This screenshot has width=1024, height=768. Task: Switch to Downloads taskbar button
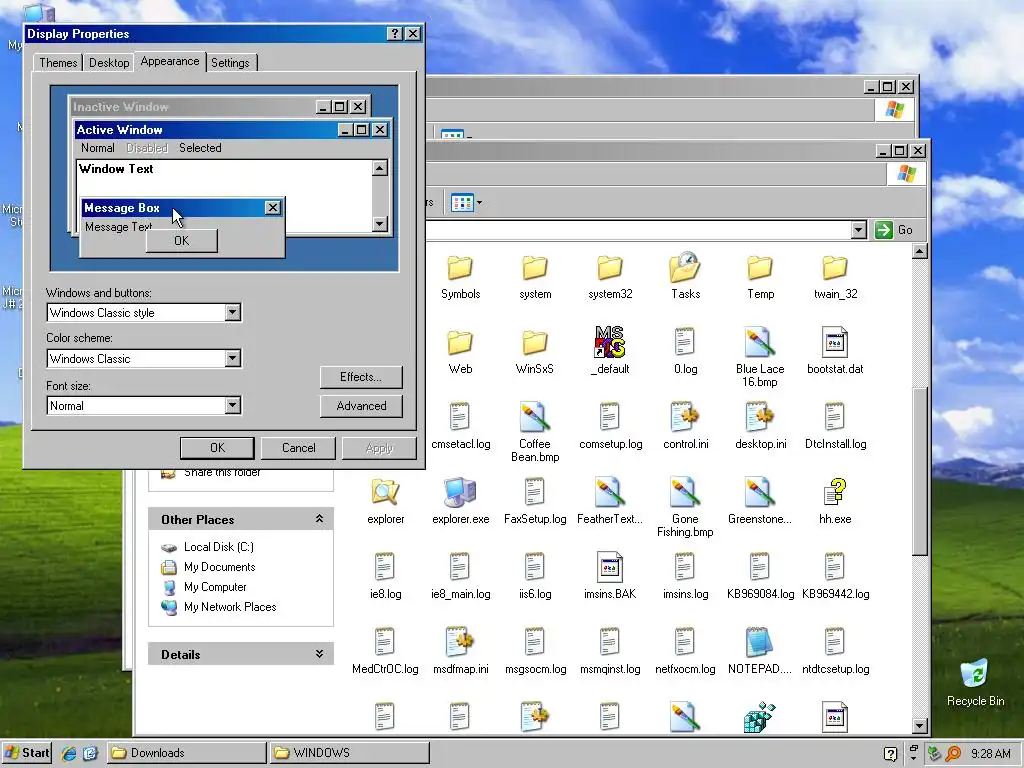(x=187, y=753)
